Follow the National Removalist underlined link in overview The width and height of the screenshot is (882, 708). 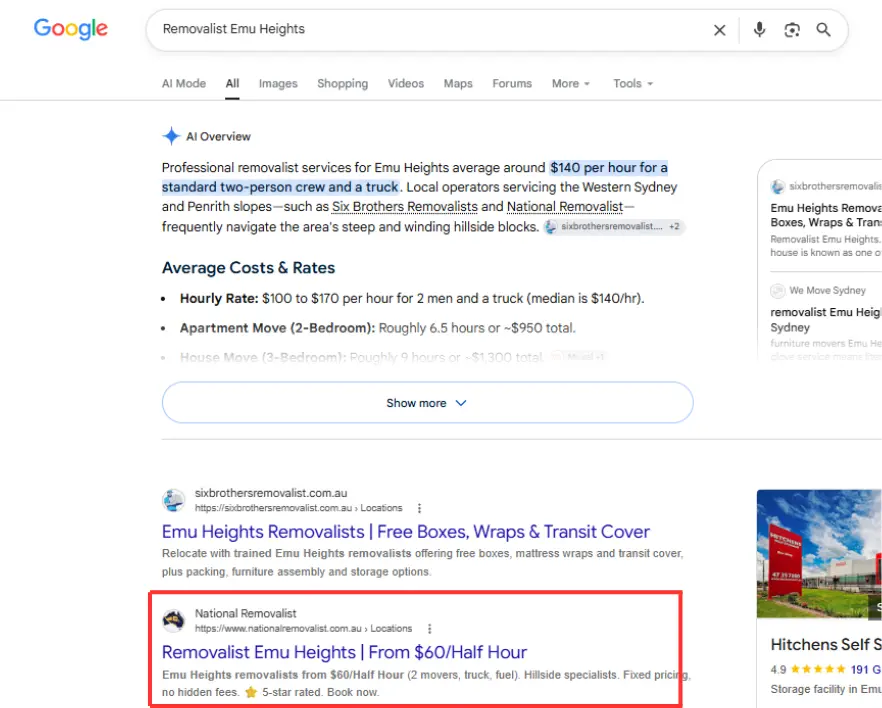tap(565, 207)
